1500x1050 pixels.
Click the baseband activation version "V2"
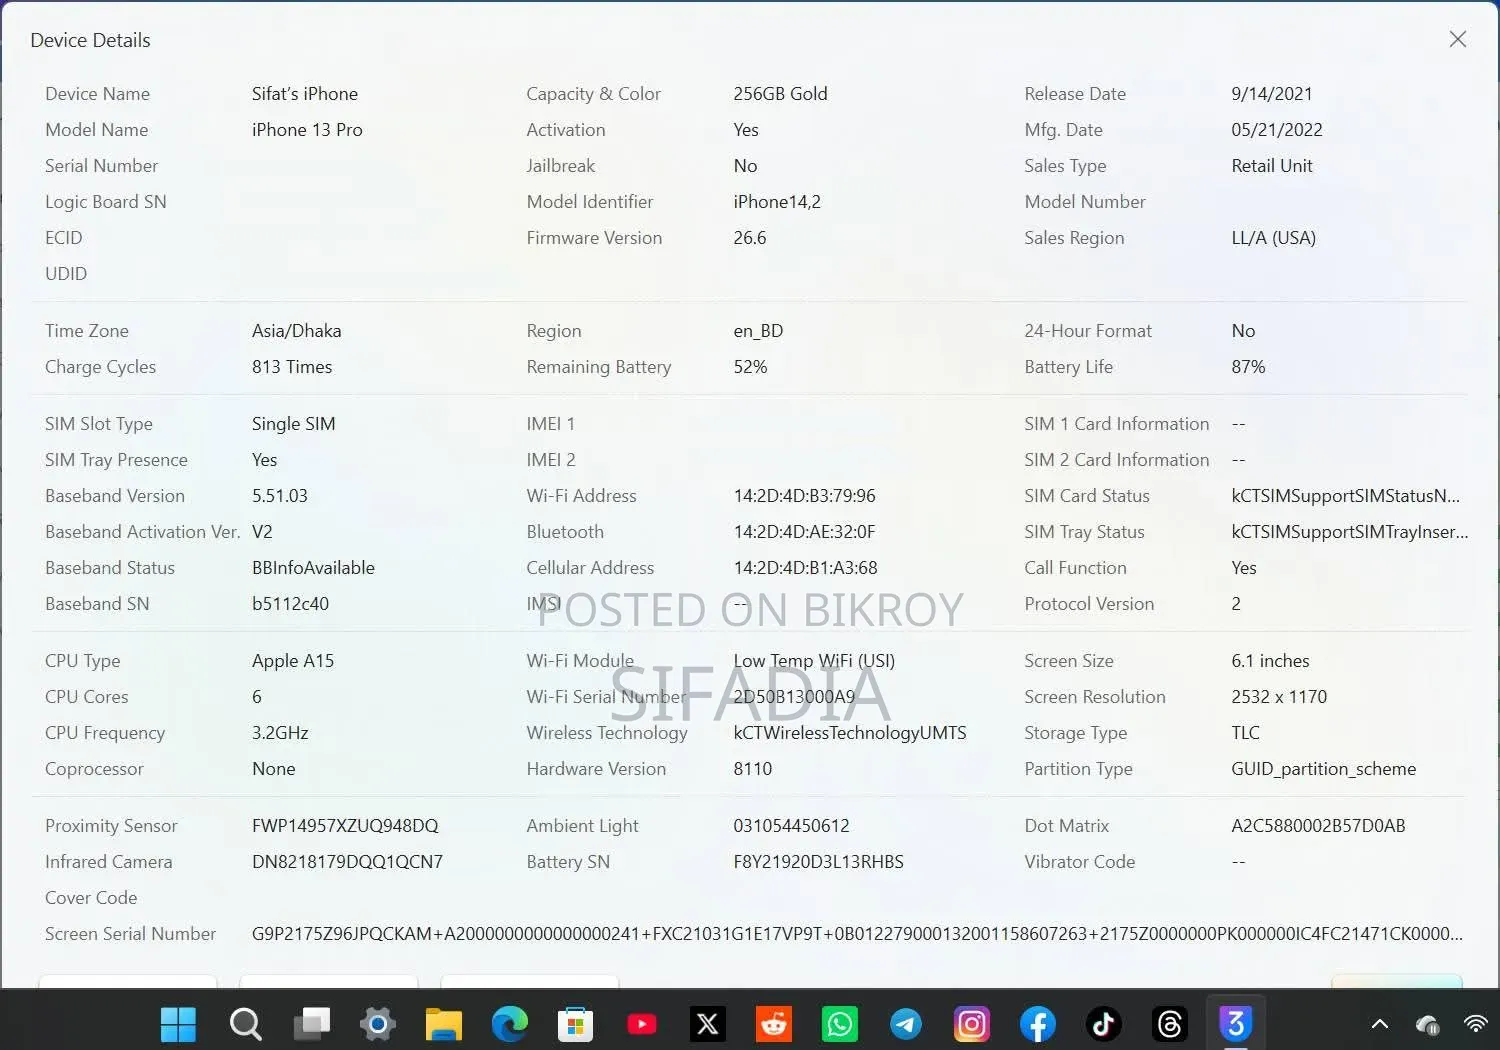pos(262,532)
